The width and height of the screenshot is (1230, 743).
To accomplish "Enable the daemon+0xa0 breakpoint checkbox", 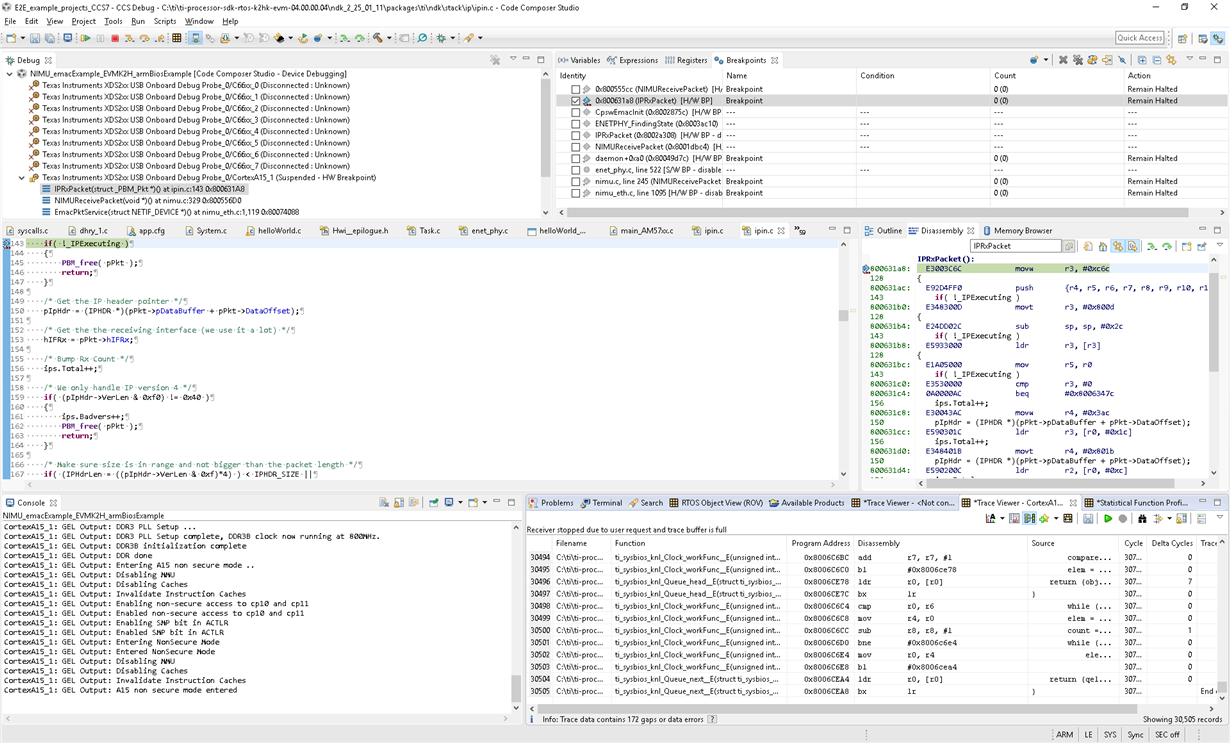I will pyautogui.click(x=575, y=158).
